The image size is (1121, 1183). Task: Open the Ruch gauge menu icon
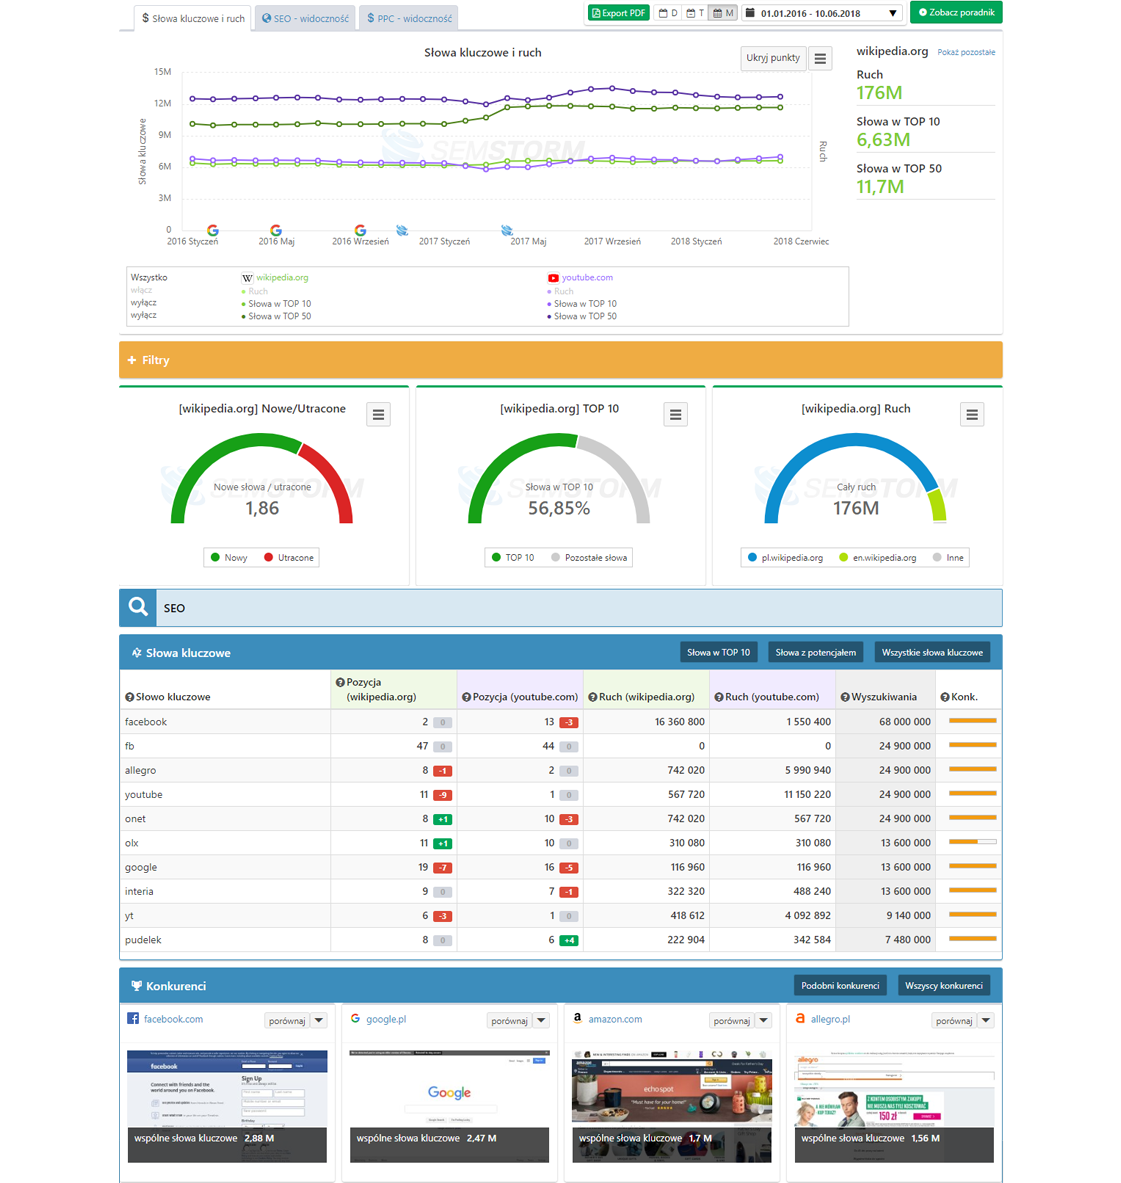(972, 415)
